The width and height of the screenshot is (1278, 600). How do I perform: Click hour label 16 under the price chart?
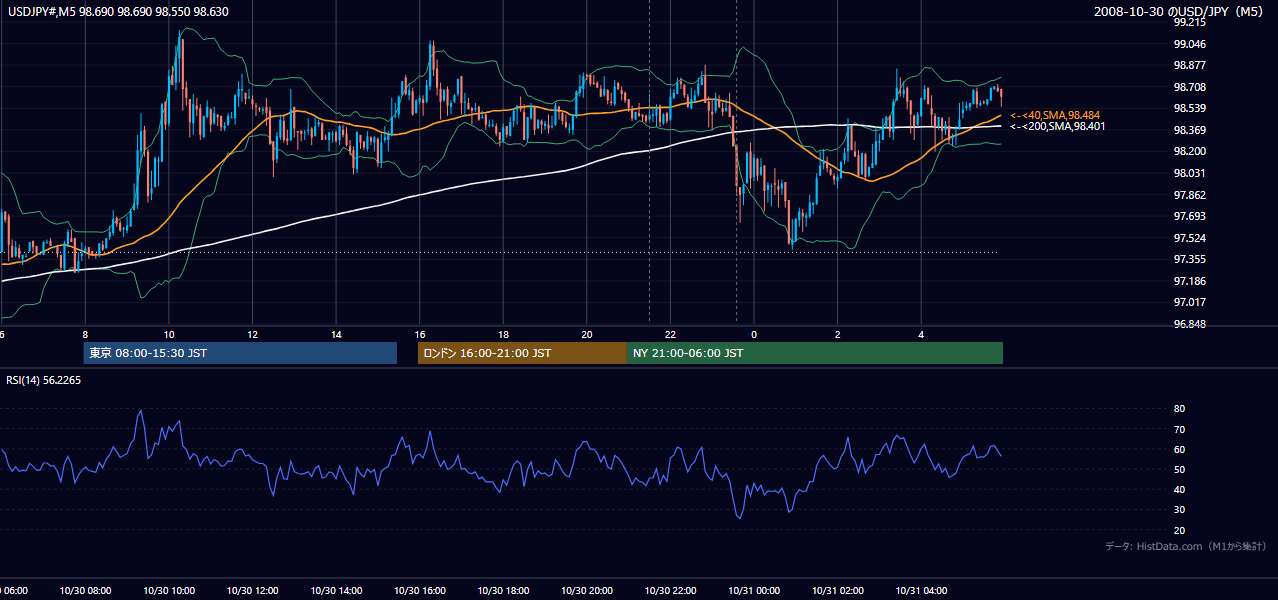pos(420,334)
